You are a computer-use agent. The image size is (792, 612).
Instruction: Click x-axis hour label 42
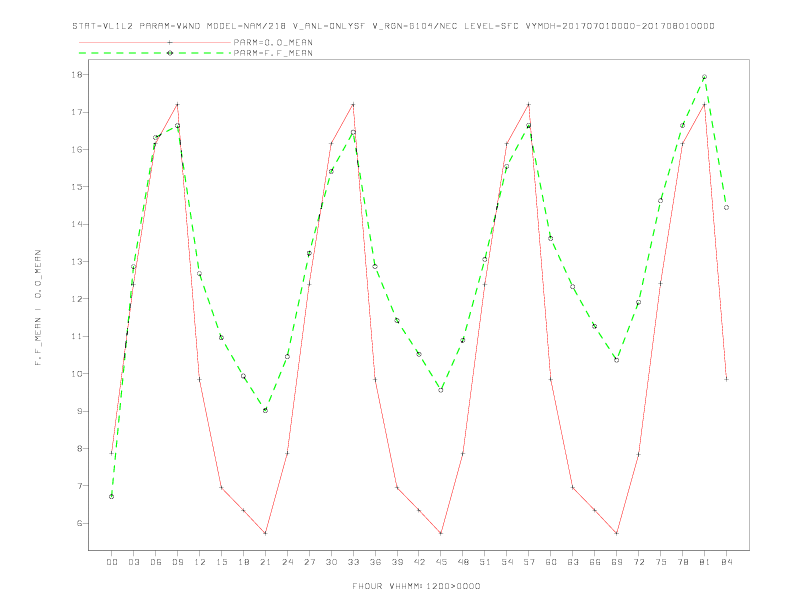(419, 562)
